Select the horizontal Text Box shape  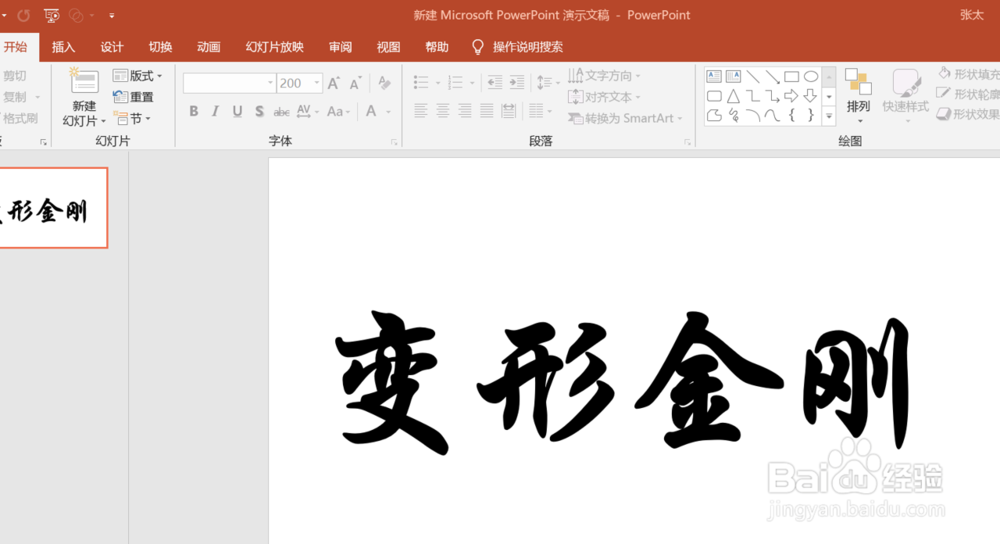(714, 77)
